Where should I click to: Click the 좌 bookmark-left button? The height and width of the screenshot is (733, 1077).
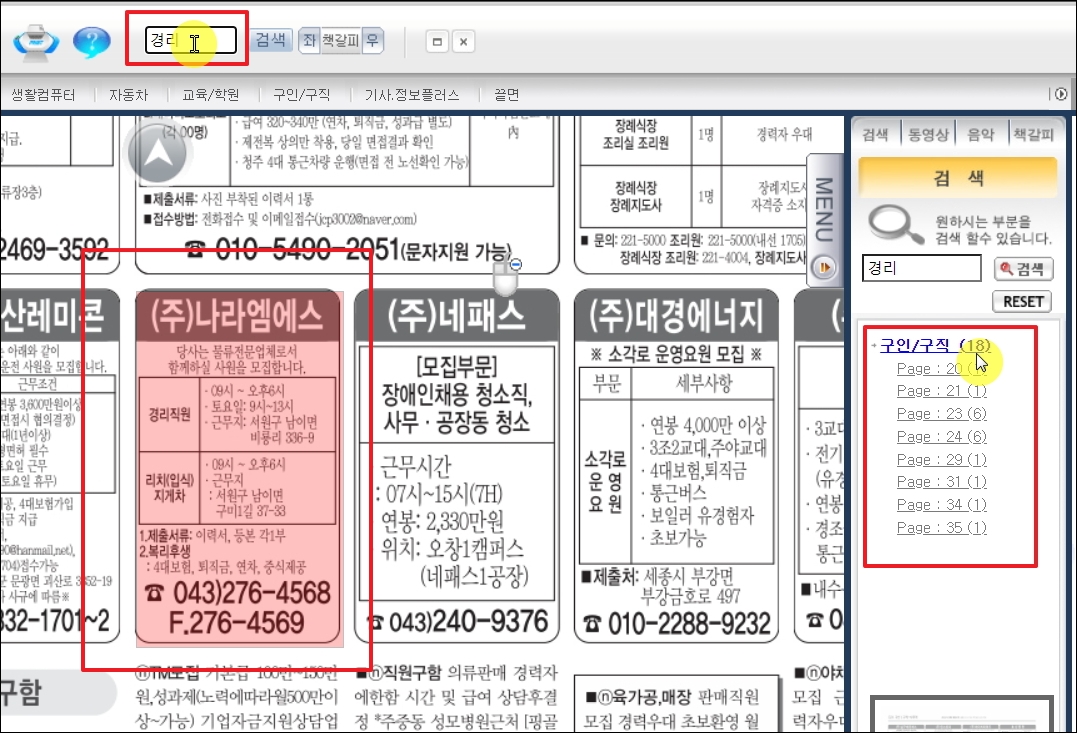click(x=309, y=41)
